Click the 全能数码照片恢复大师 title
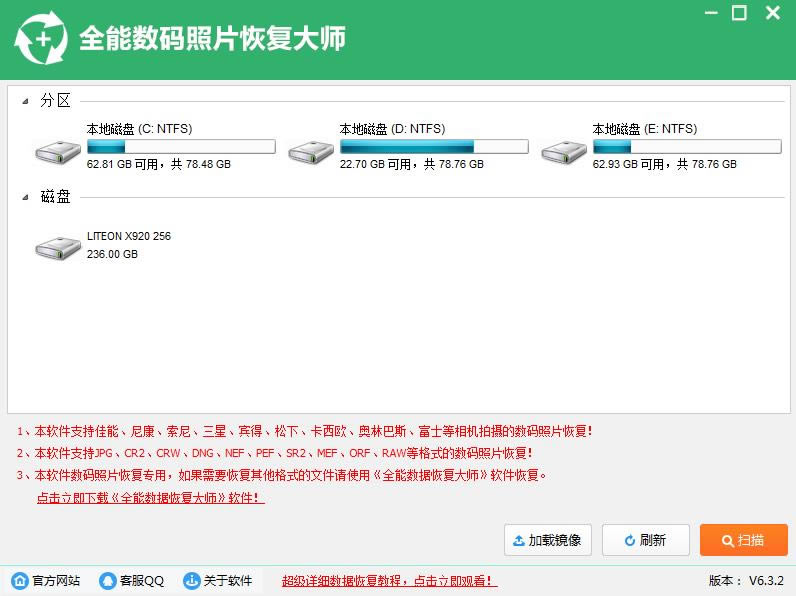The image size is (796, 596). point(212,39)
